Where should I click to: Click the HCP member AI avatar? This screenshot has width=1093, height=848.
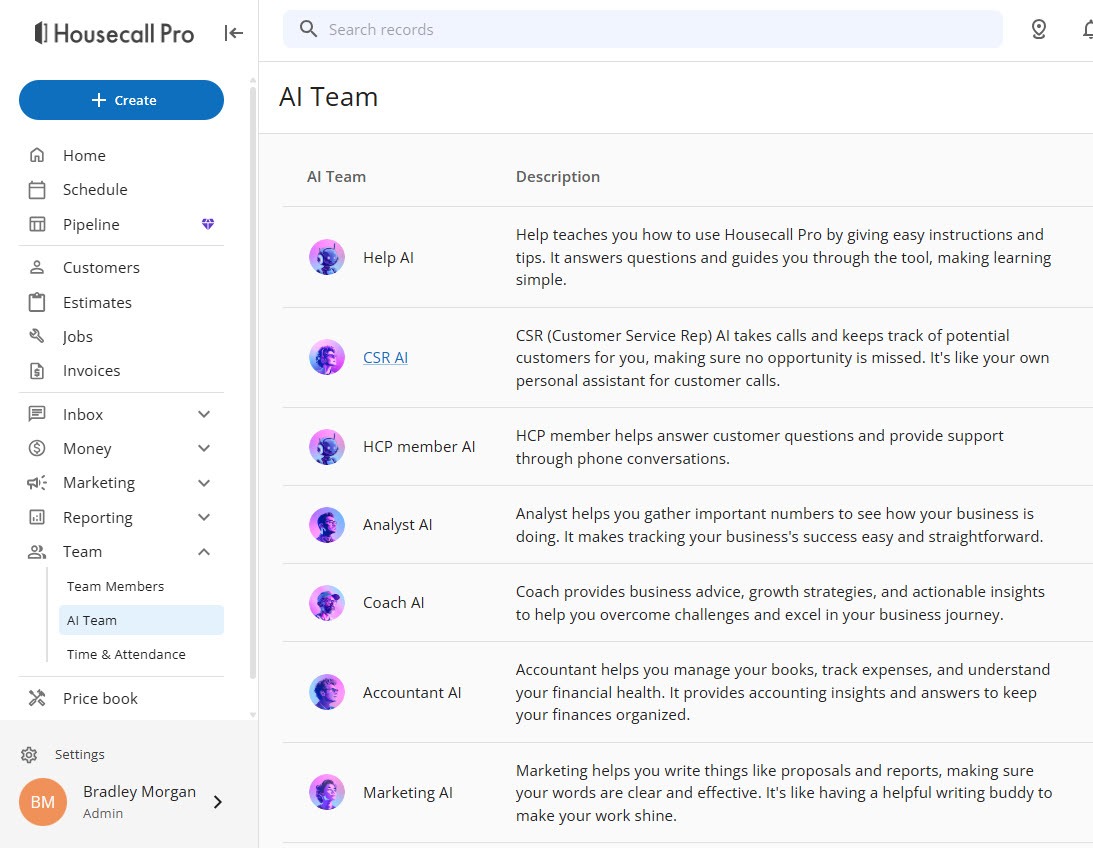(327, 447)
